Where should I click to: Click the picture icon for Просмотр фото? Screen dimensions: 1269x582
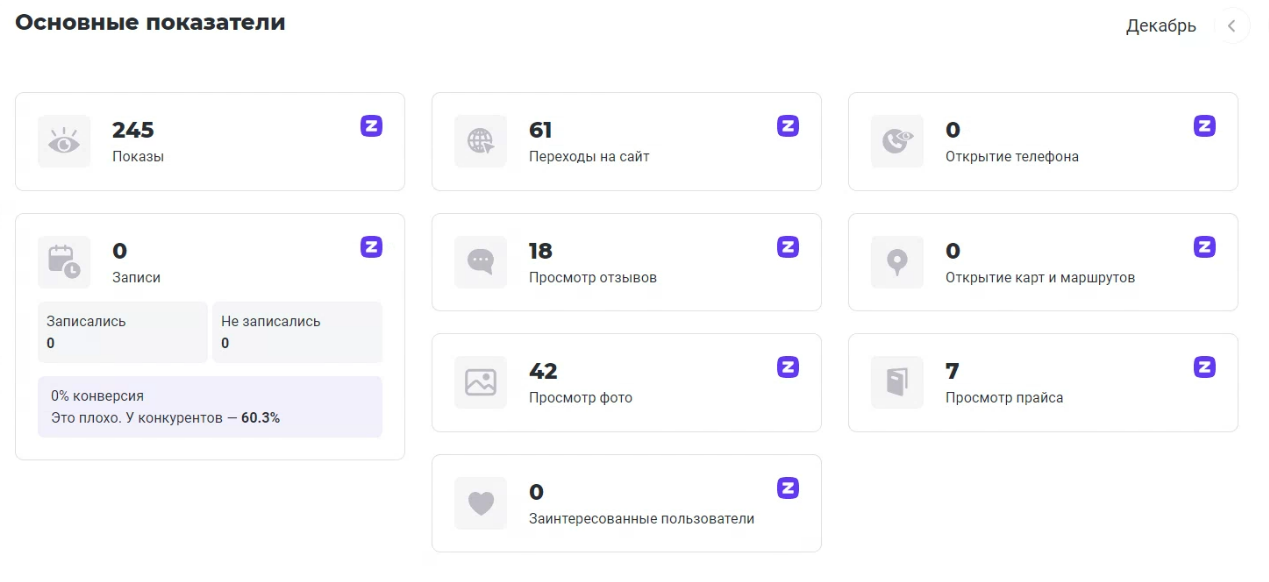click(481, 382)
